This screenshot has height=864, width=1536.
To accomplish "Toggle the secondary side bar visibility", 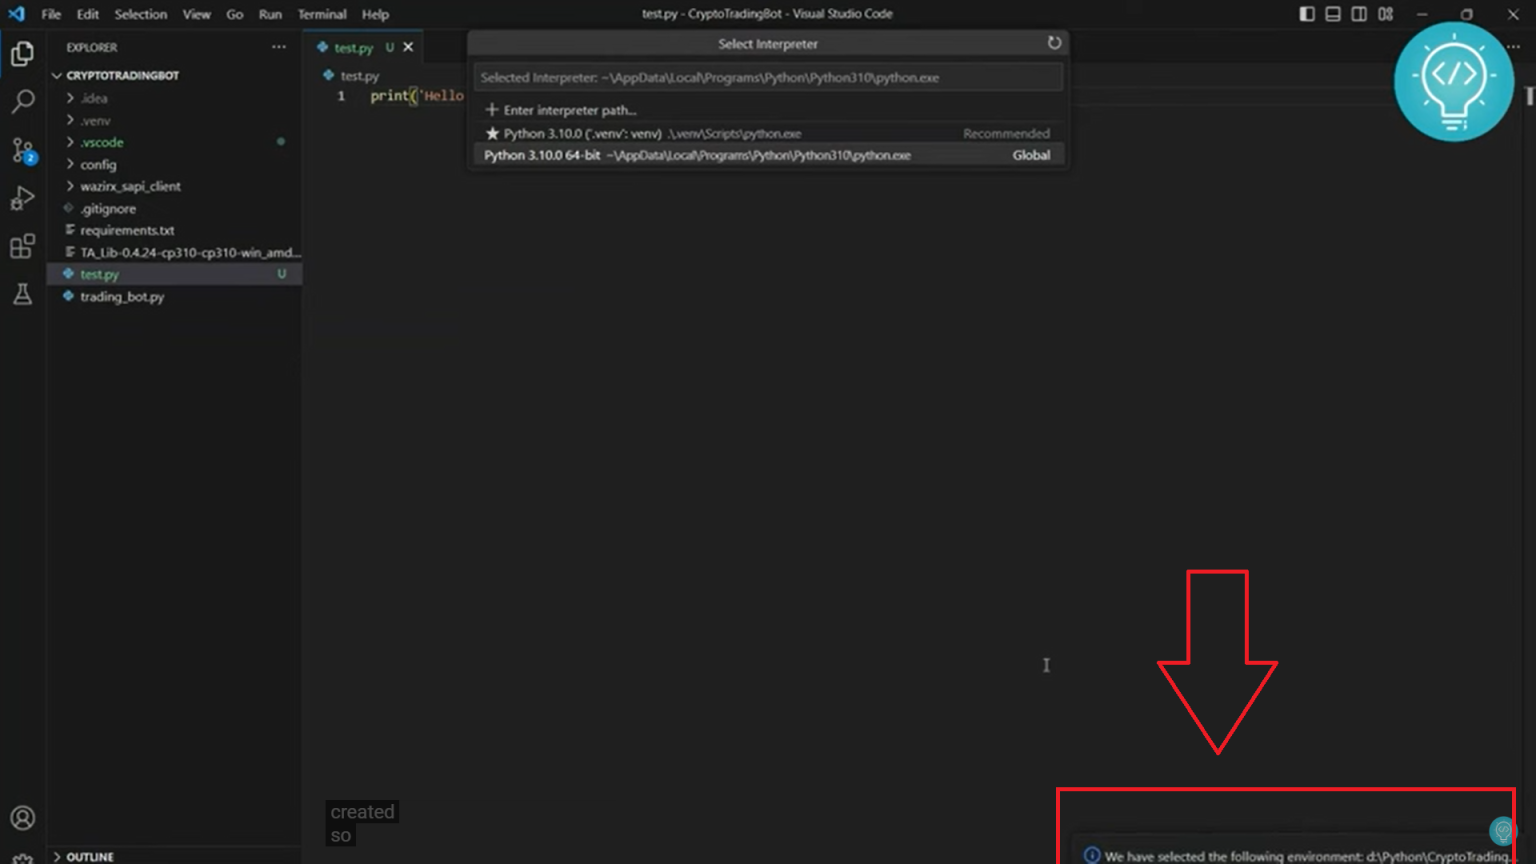I will [1358, 13].
